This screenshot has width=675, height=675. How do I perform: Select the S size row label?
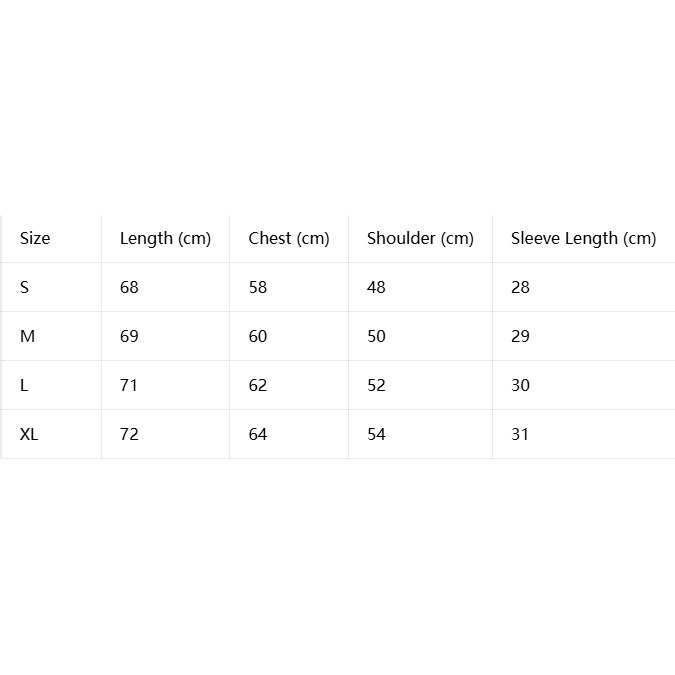25,287
